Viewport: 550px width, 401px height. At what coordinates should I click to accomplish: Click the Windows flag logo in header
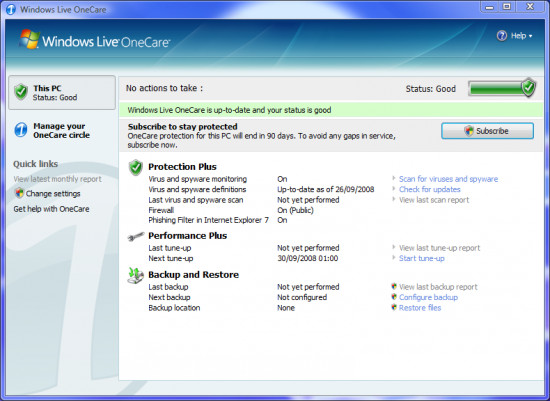point(29,39)
